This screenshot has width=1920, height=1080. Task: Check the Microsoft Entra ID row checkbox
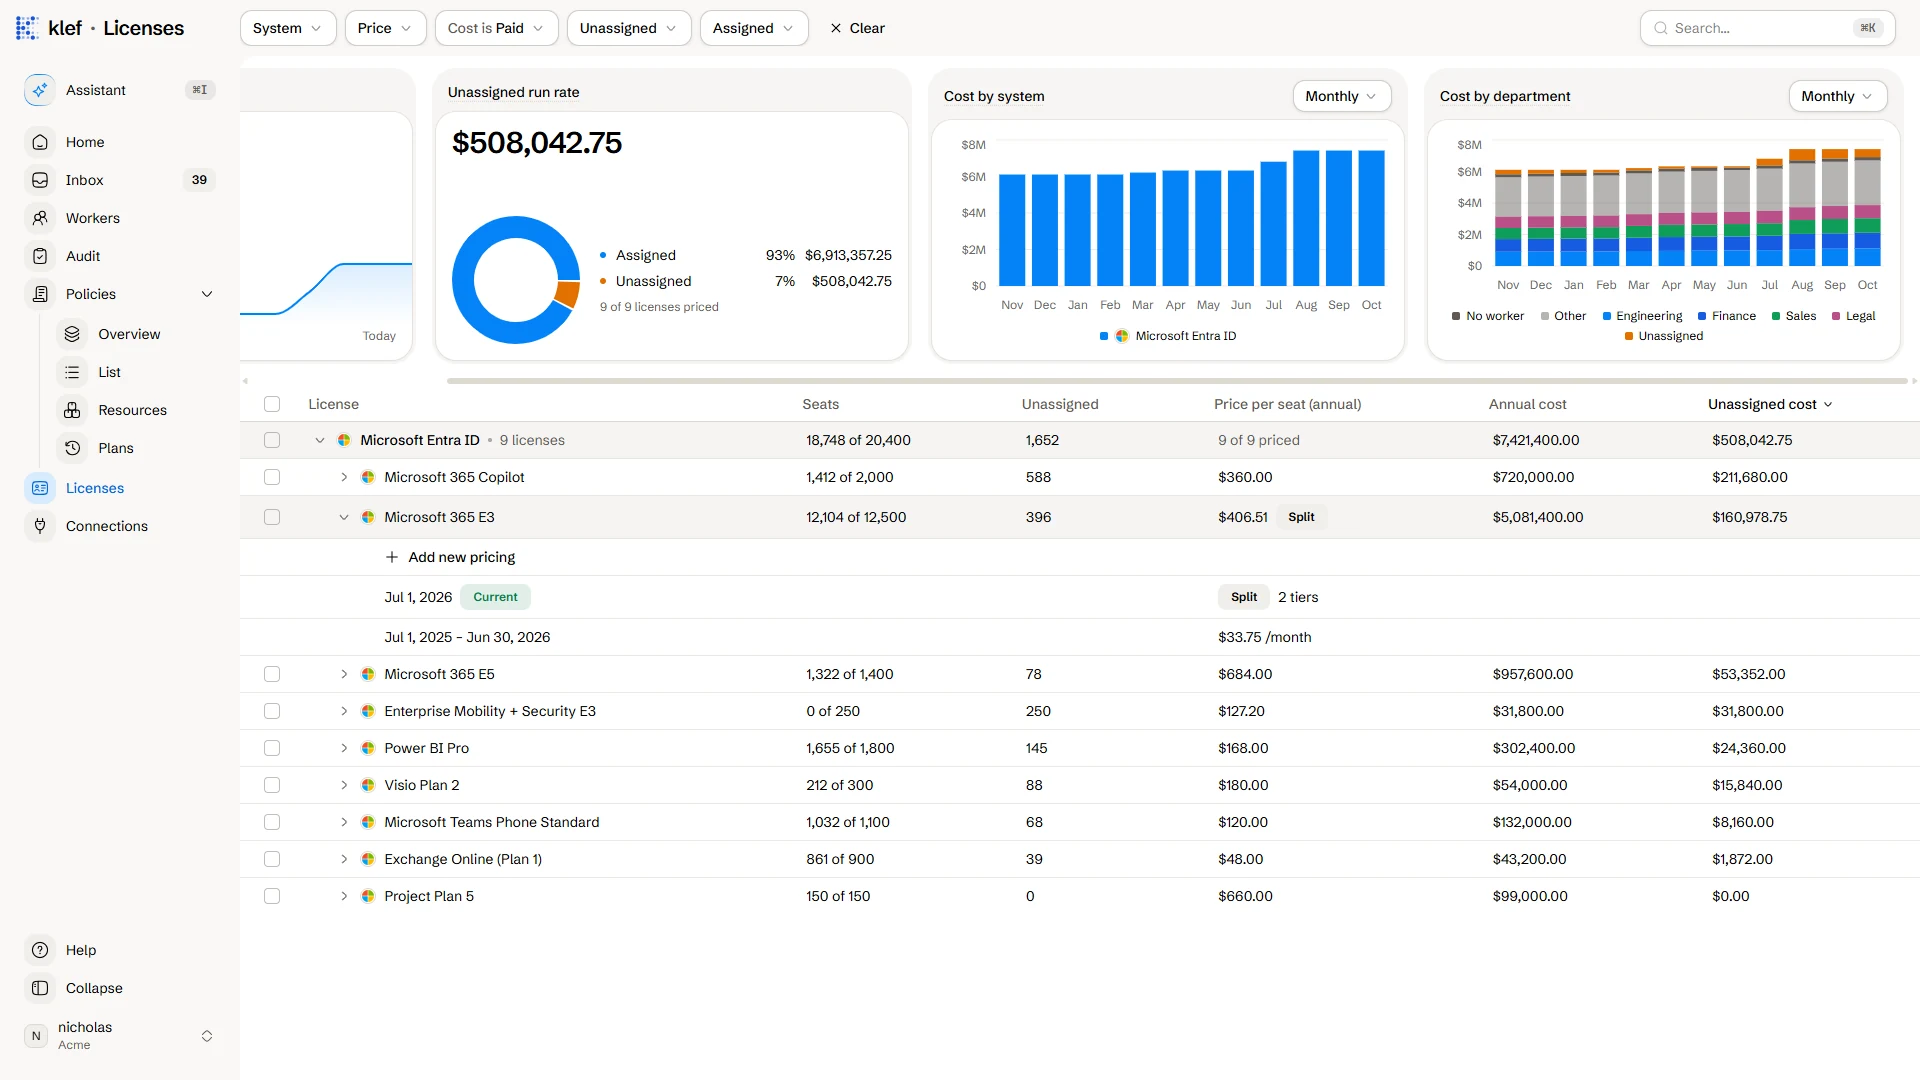(272, 440)
